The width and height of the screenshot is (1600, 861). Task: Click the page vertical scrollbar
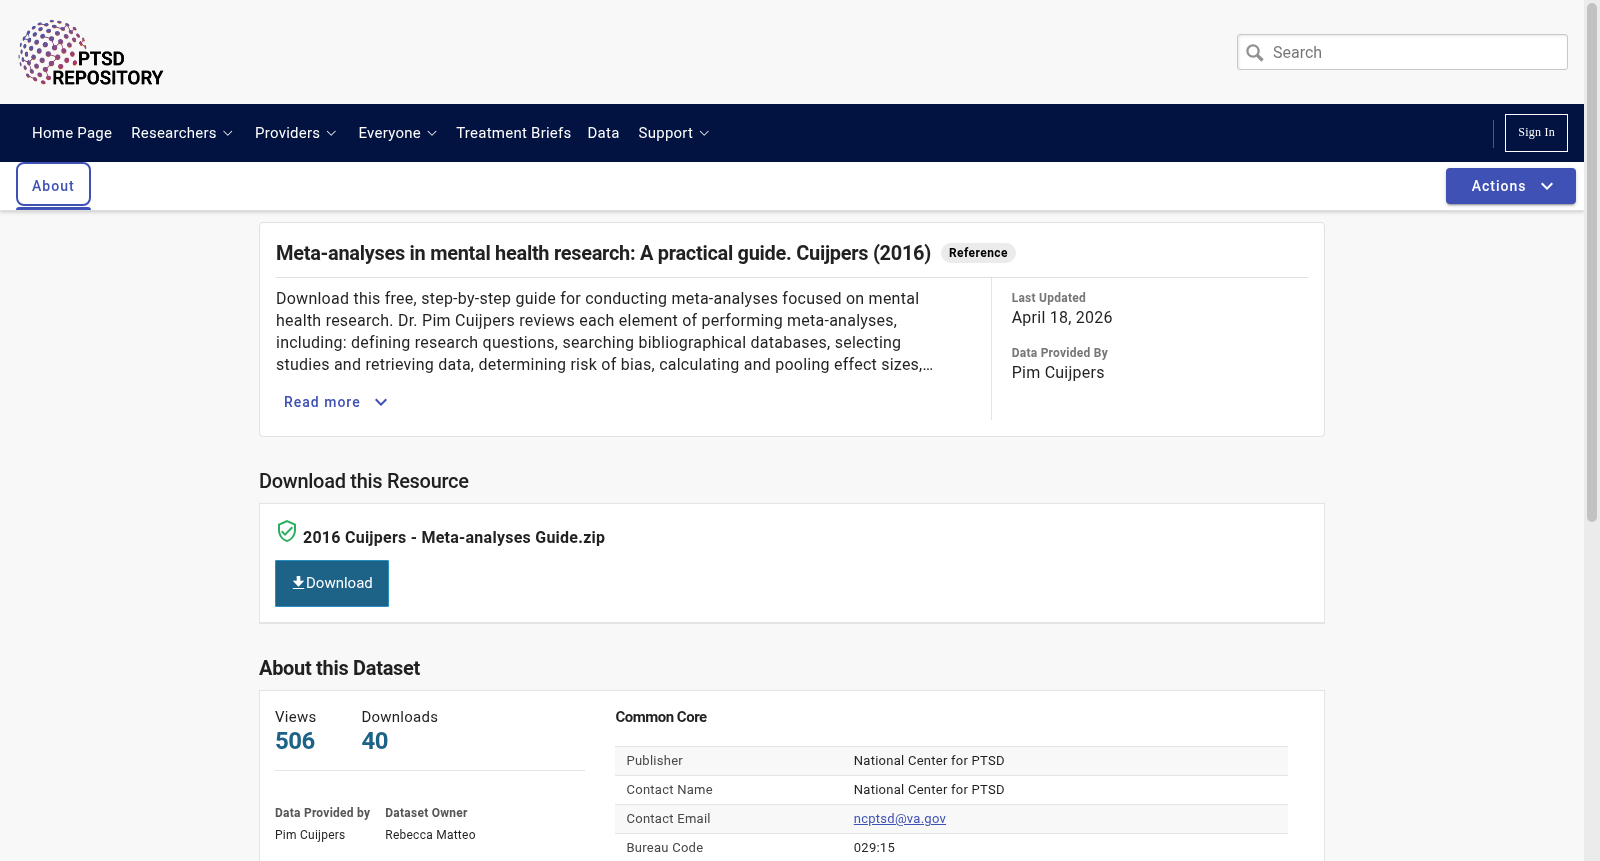(x=1592, y=264)
